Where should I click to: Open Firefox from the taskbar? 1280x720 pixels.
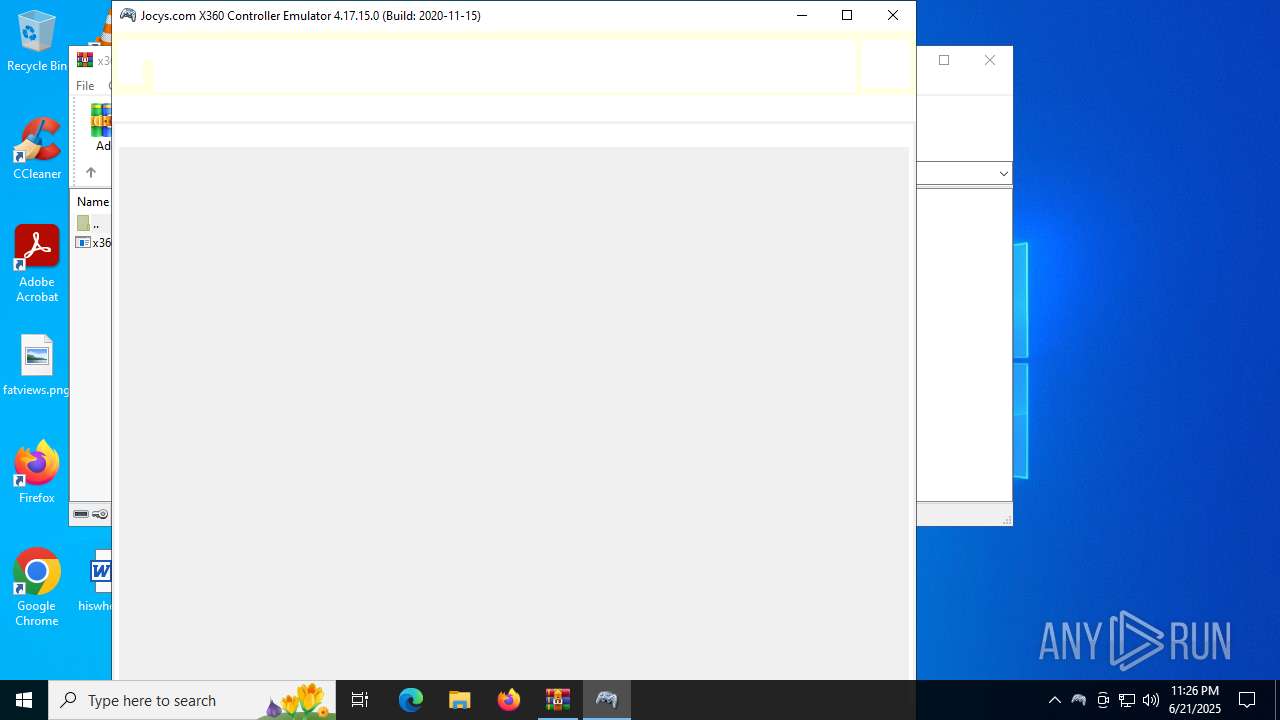click(x=509, y=700)
